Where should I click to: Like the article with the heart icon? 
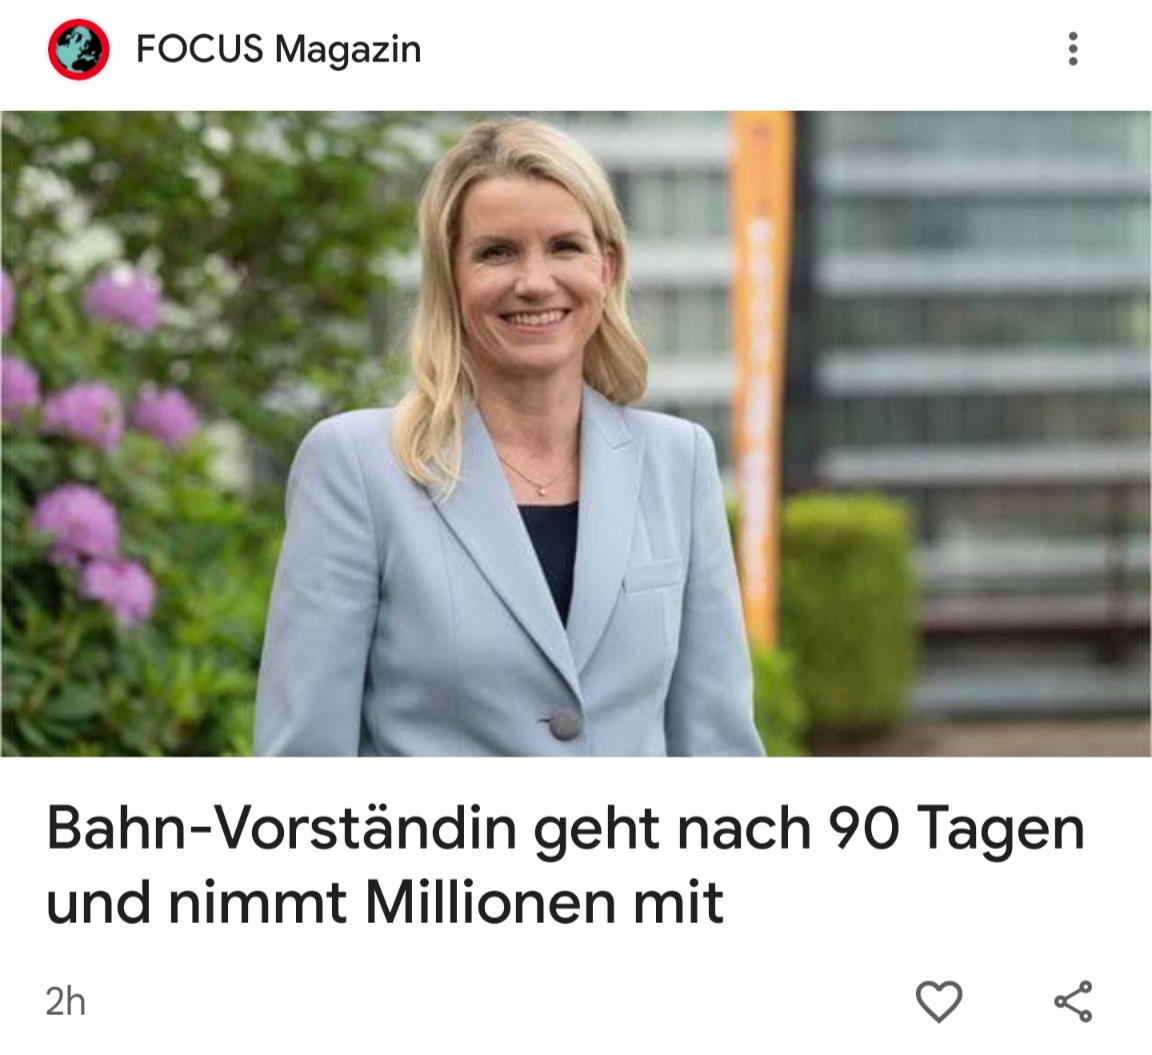click(x=939, y=1001)
